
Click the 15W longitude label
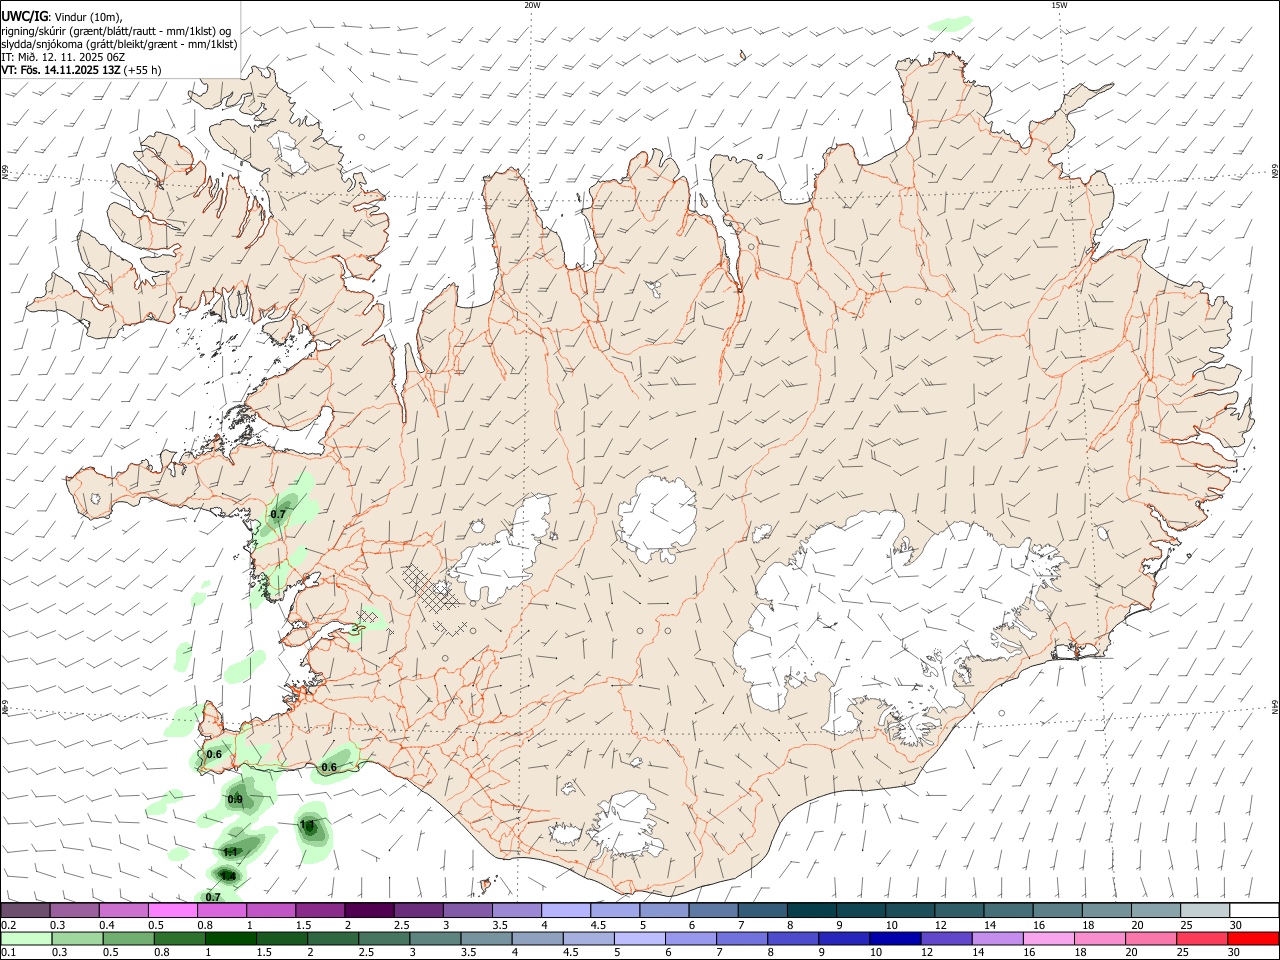click(1059, 5)
